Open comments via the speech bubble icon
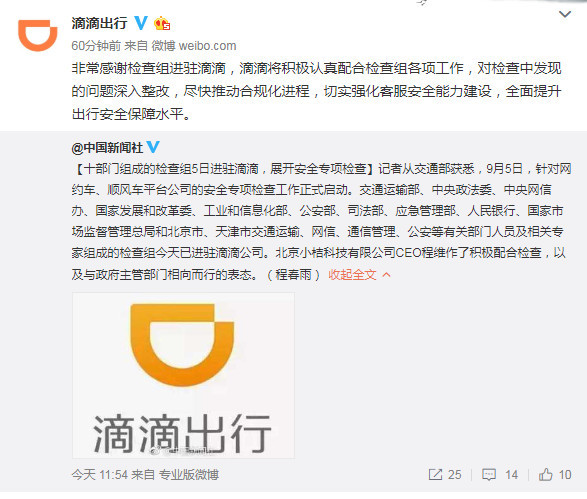Viewport: 587px width, 499px height. click(x=489, y=475)
